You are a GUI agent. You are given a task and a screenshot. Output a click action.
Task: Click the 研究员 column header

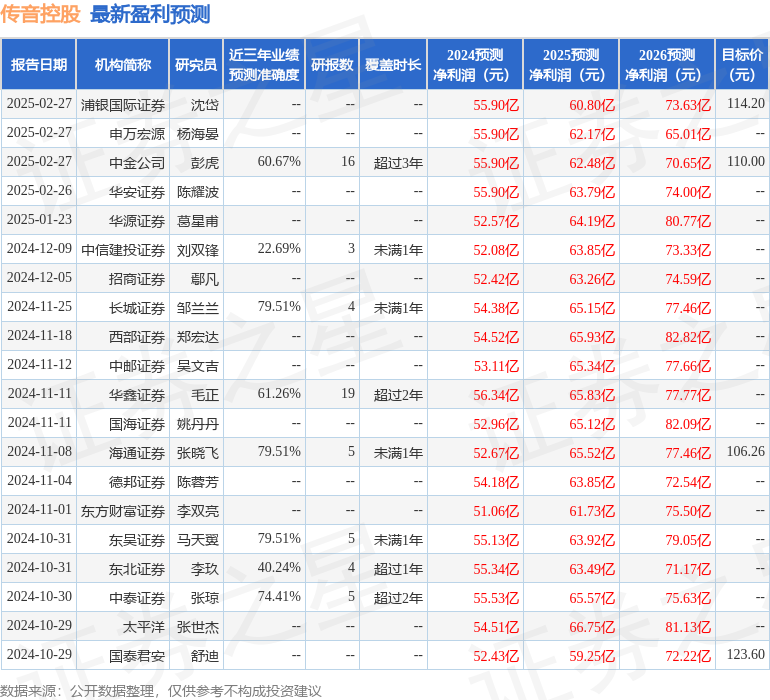coord(196,65)
